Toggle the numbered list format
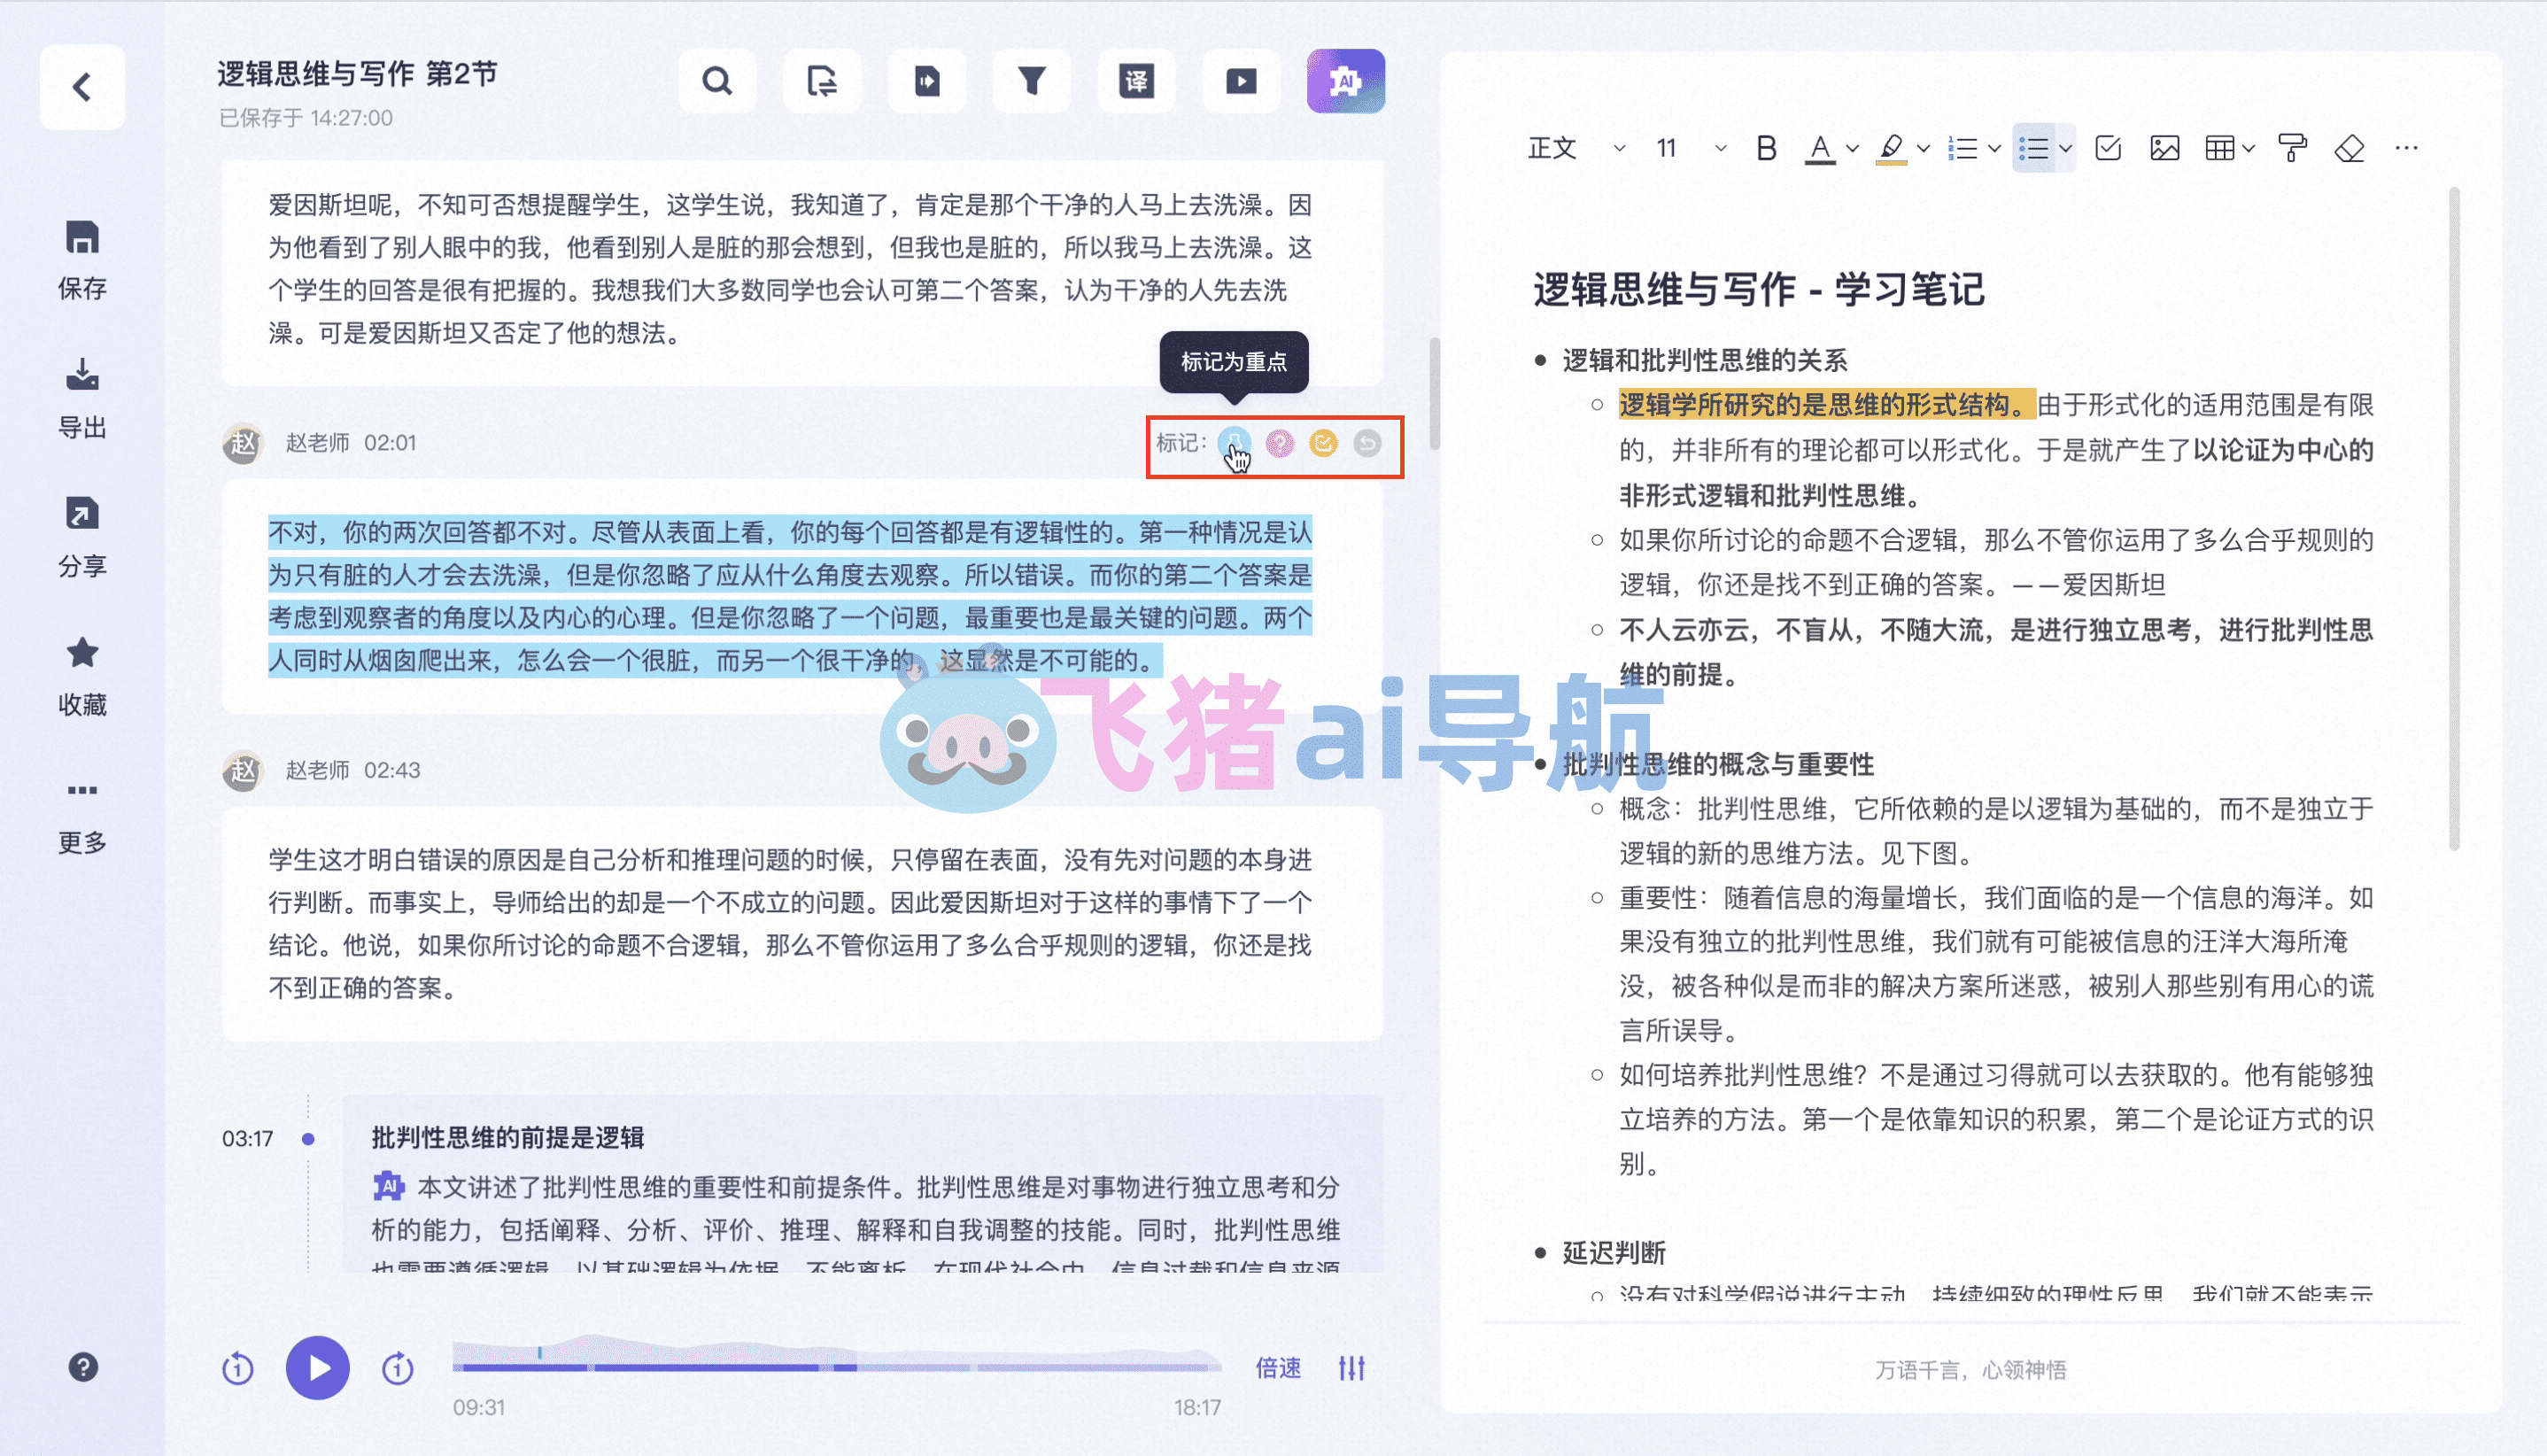Viewport: 2547px width, 1456px height. click(x=1963, y=149)
